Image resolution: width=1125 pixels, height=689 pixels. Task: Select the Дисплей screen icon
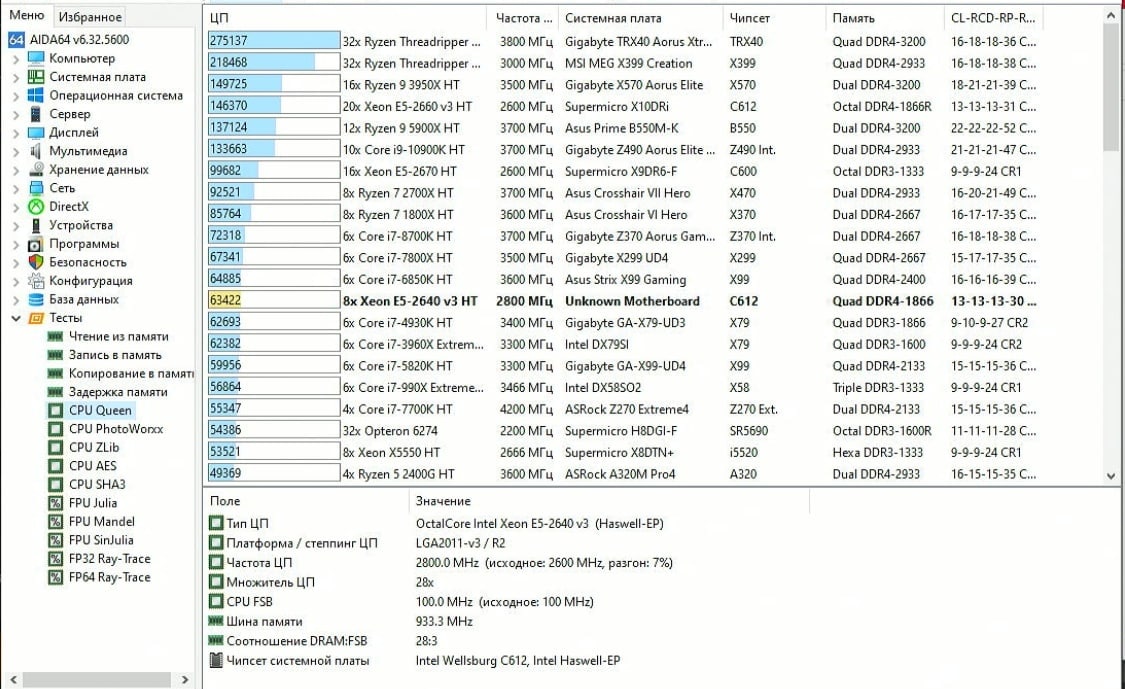point(35,132)
